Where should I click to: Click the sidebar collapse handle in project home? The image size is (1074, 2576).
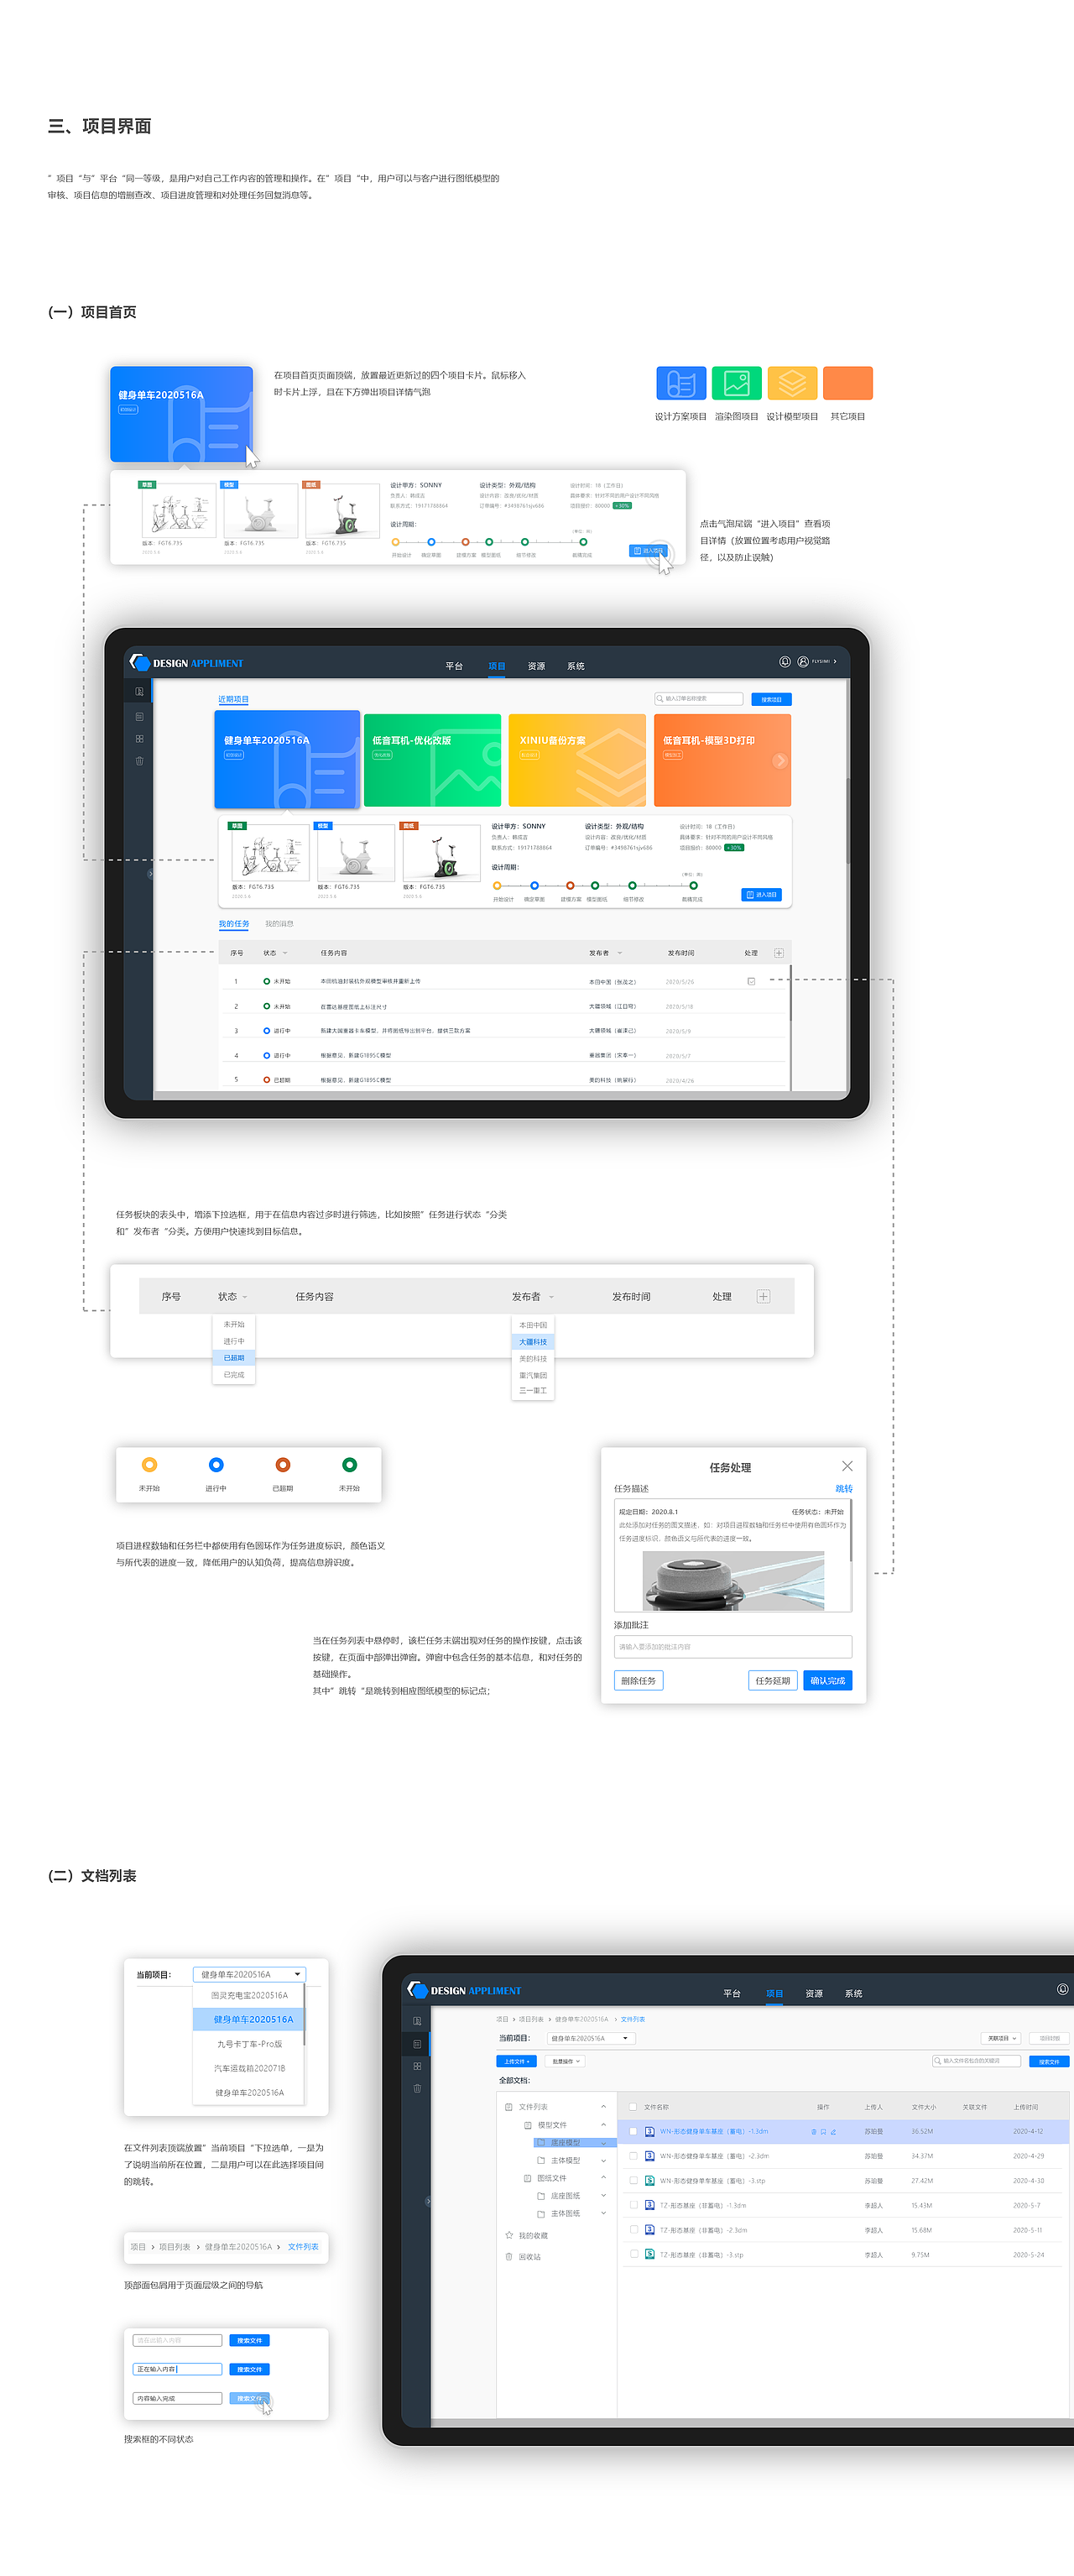coord(150,874)
